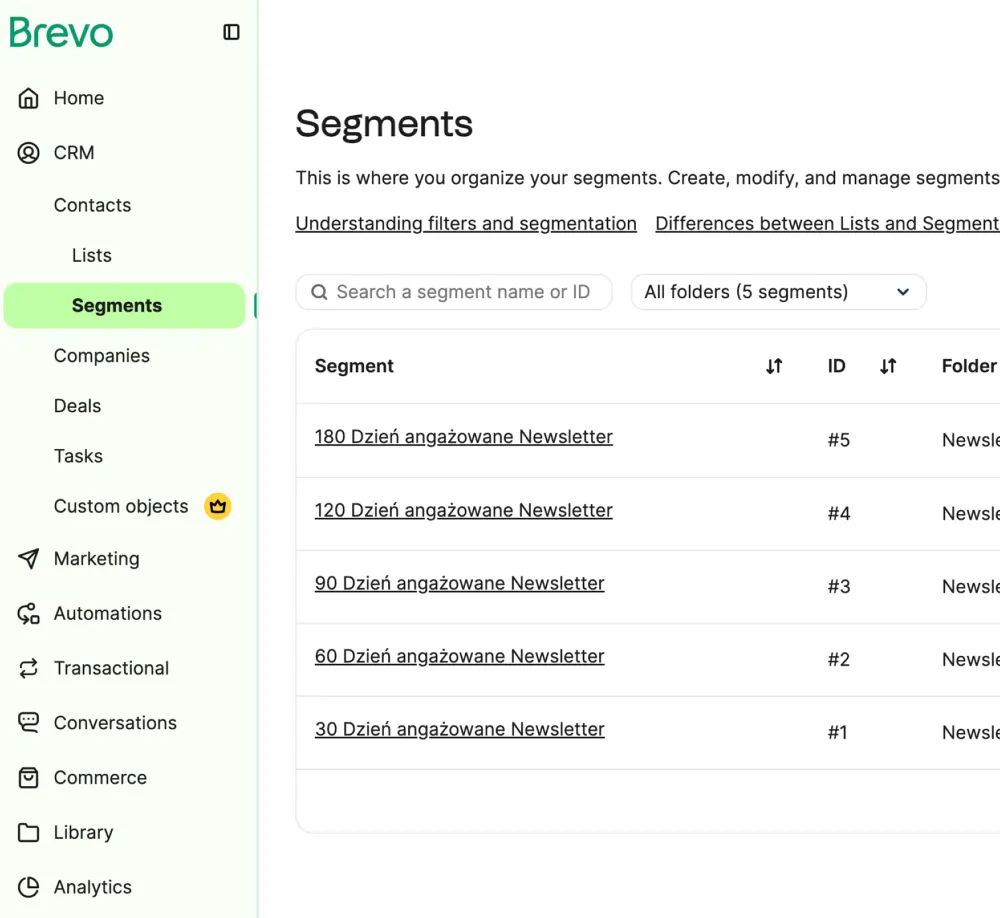
Task: Go to Lists in the sidebar
Action: coord(92,256)
